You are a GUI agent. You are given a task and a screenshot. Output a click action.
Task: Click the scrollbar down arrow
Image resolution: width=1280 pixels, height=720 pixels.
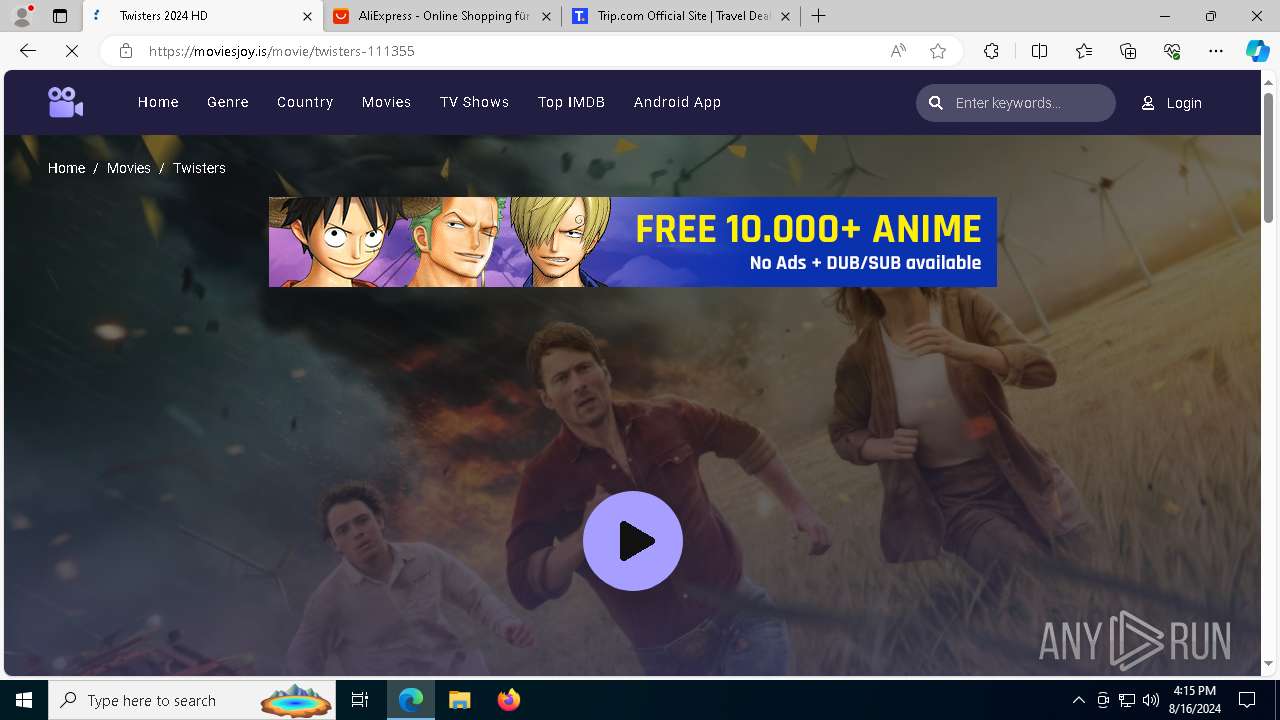1269,663
